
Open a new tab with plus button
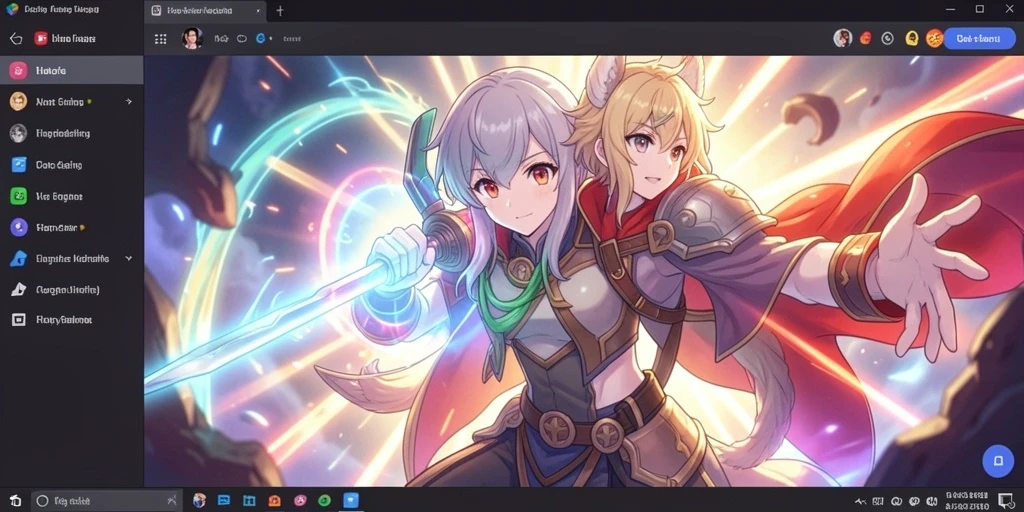(x=280, y=11)
